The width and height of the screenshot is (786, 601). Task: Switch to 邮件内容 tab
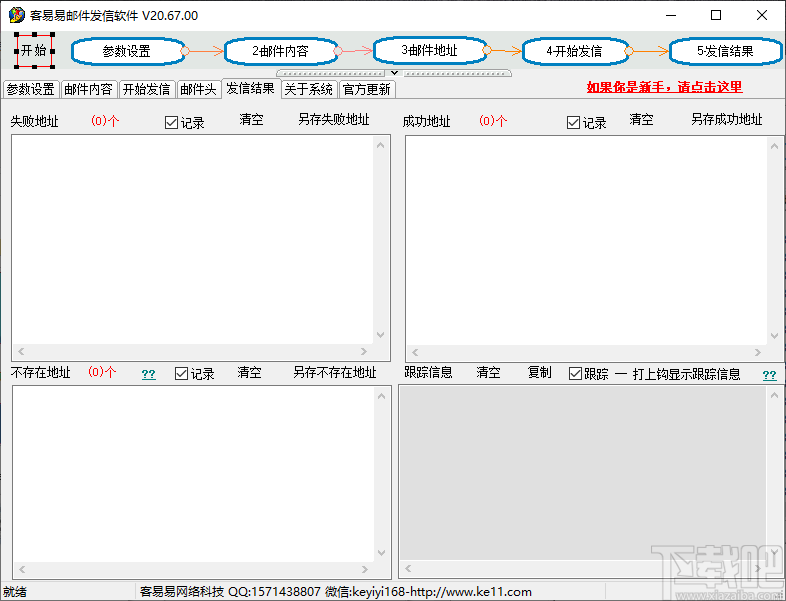tap(89, 89)
